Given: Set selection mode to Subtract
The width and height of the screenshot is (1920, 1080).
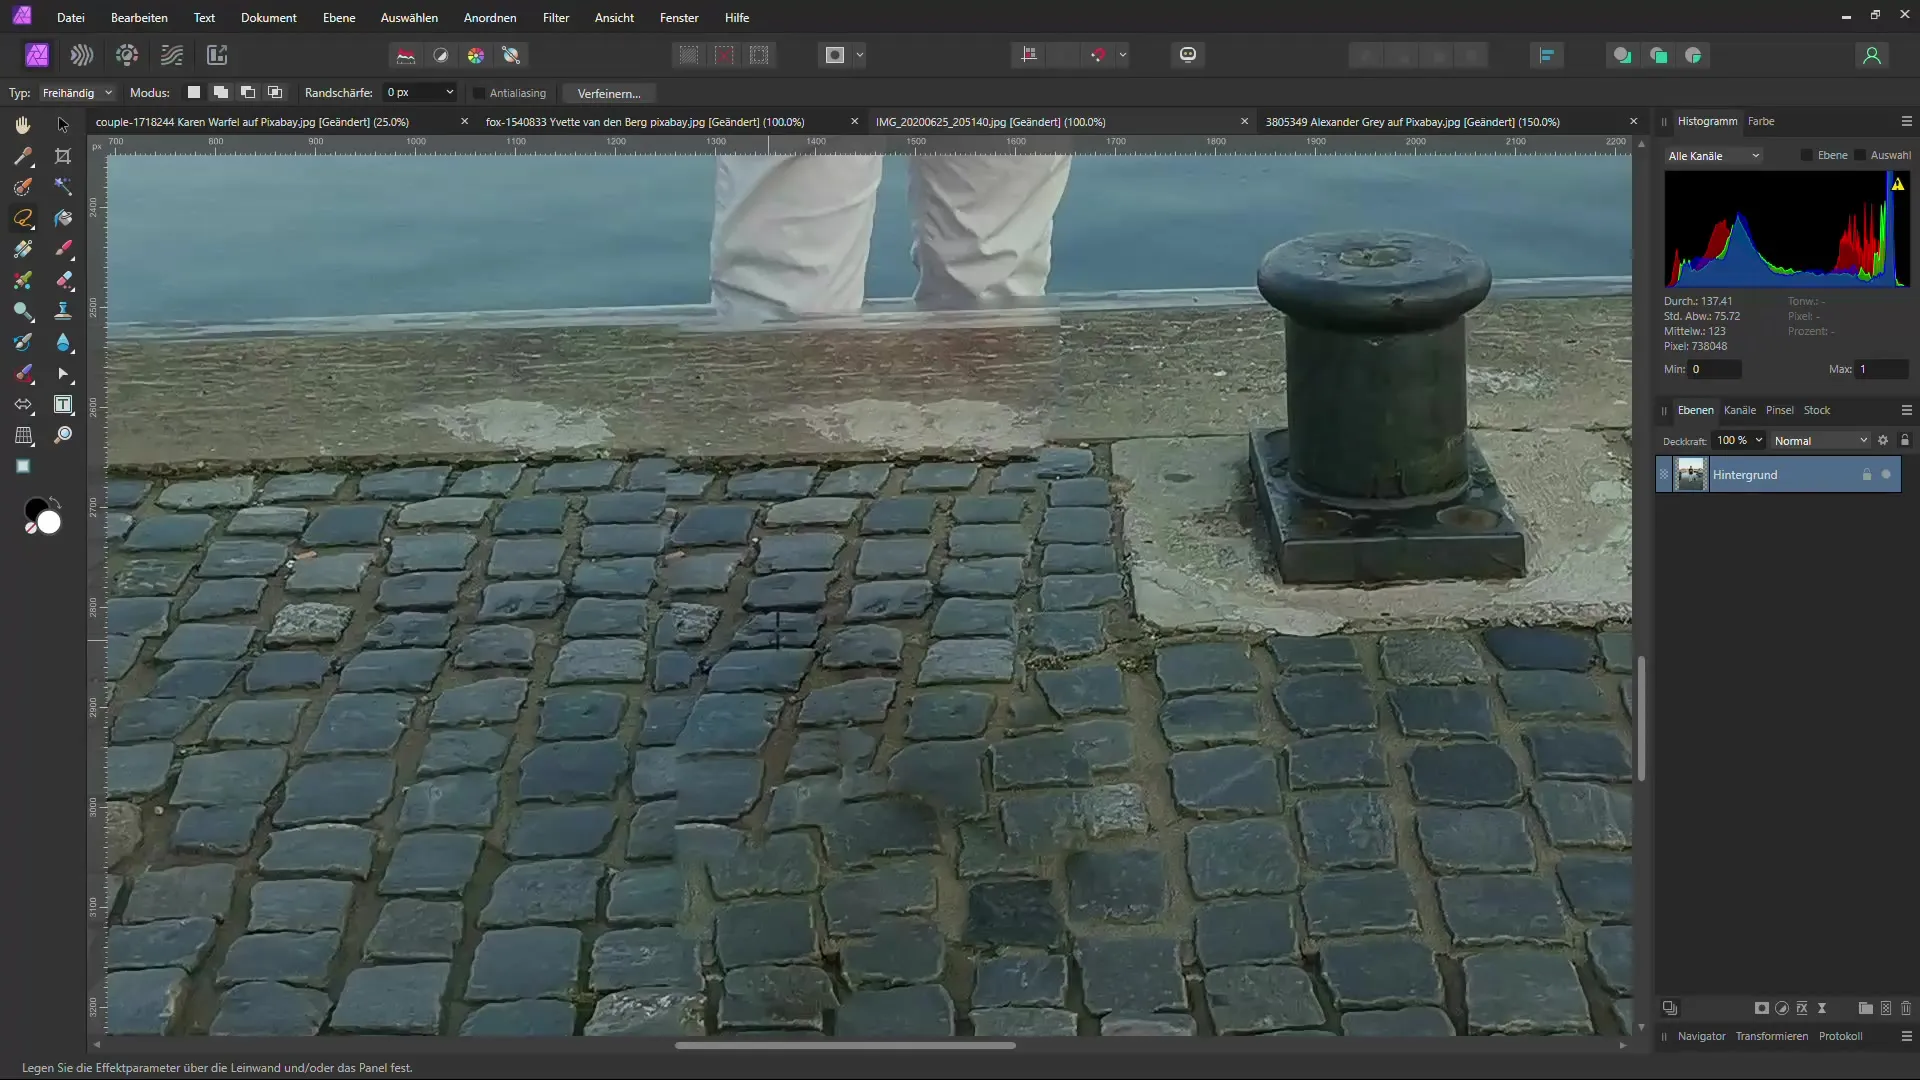Looking at the screenshot, I should coord(248,92).
